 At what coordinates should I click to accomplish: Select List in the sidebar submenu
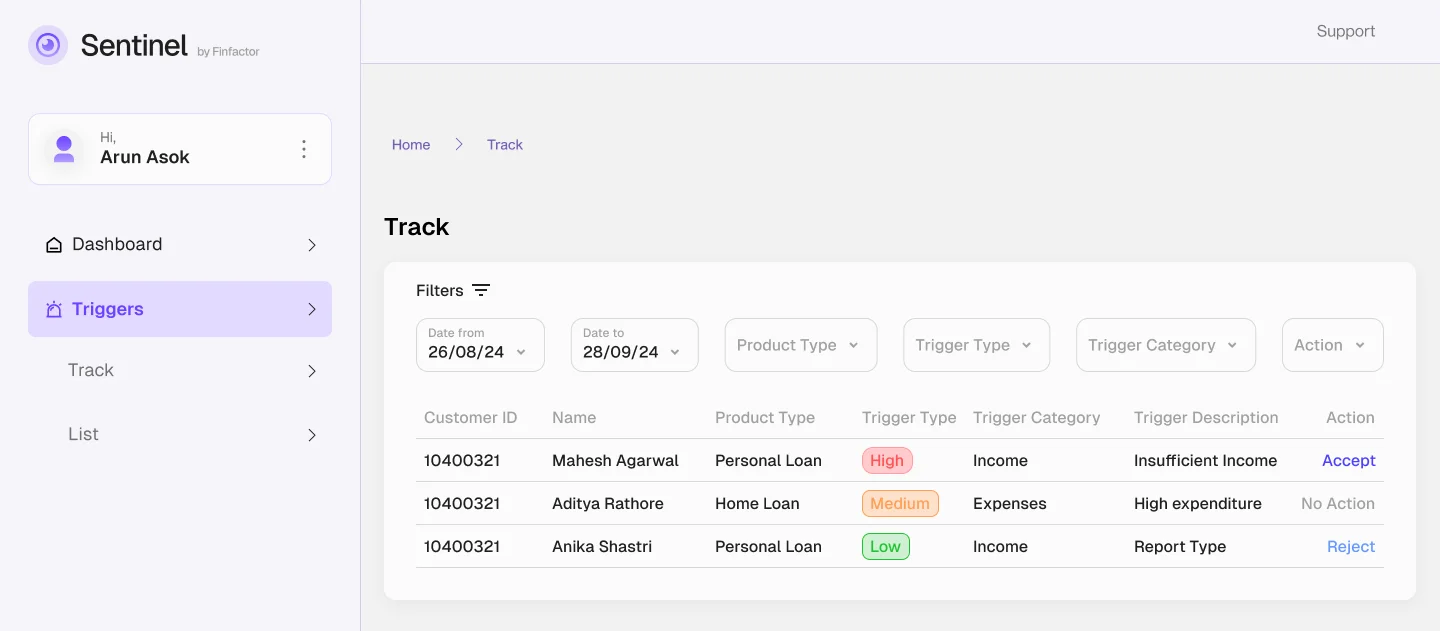[x=83, y=434]
